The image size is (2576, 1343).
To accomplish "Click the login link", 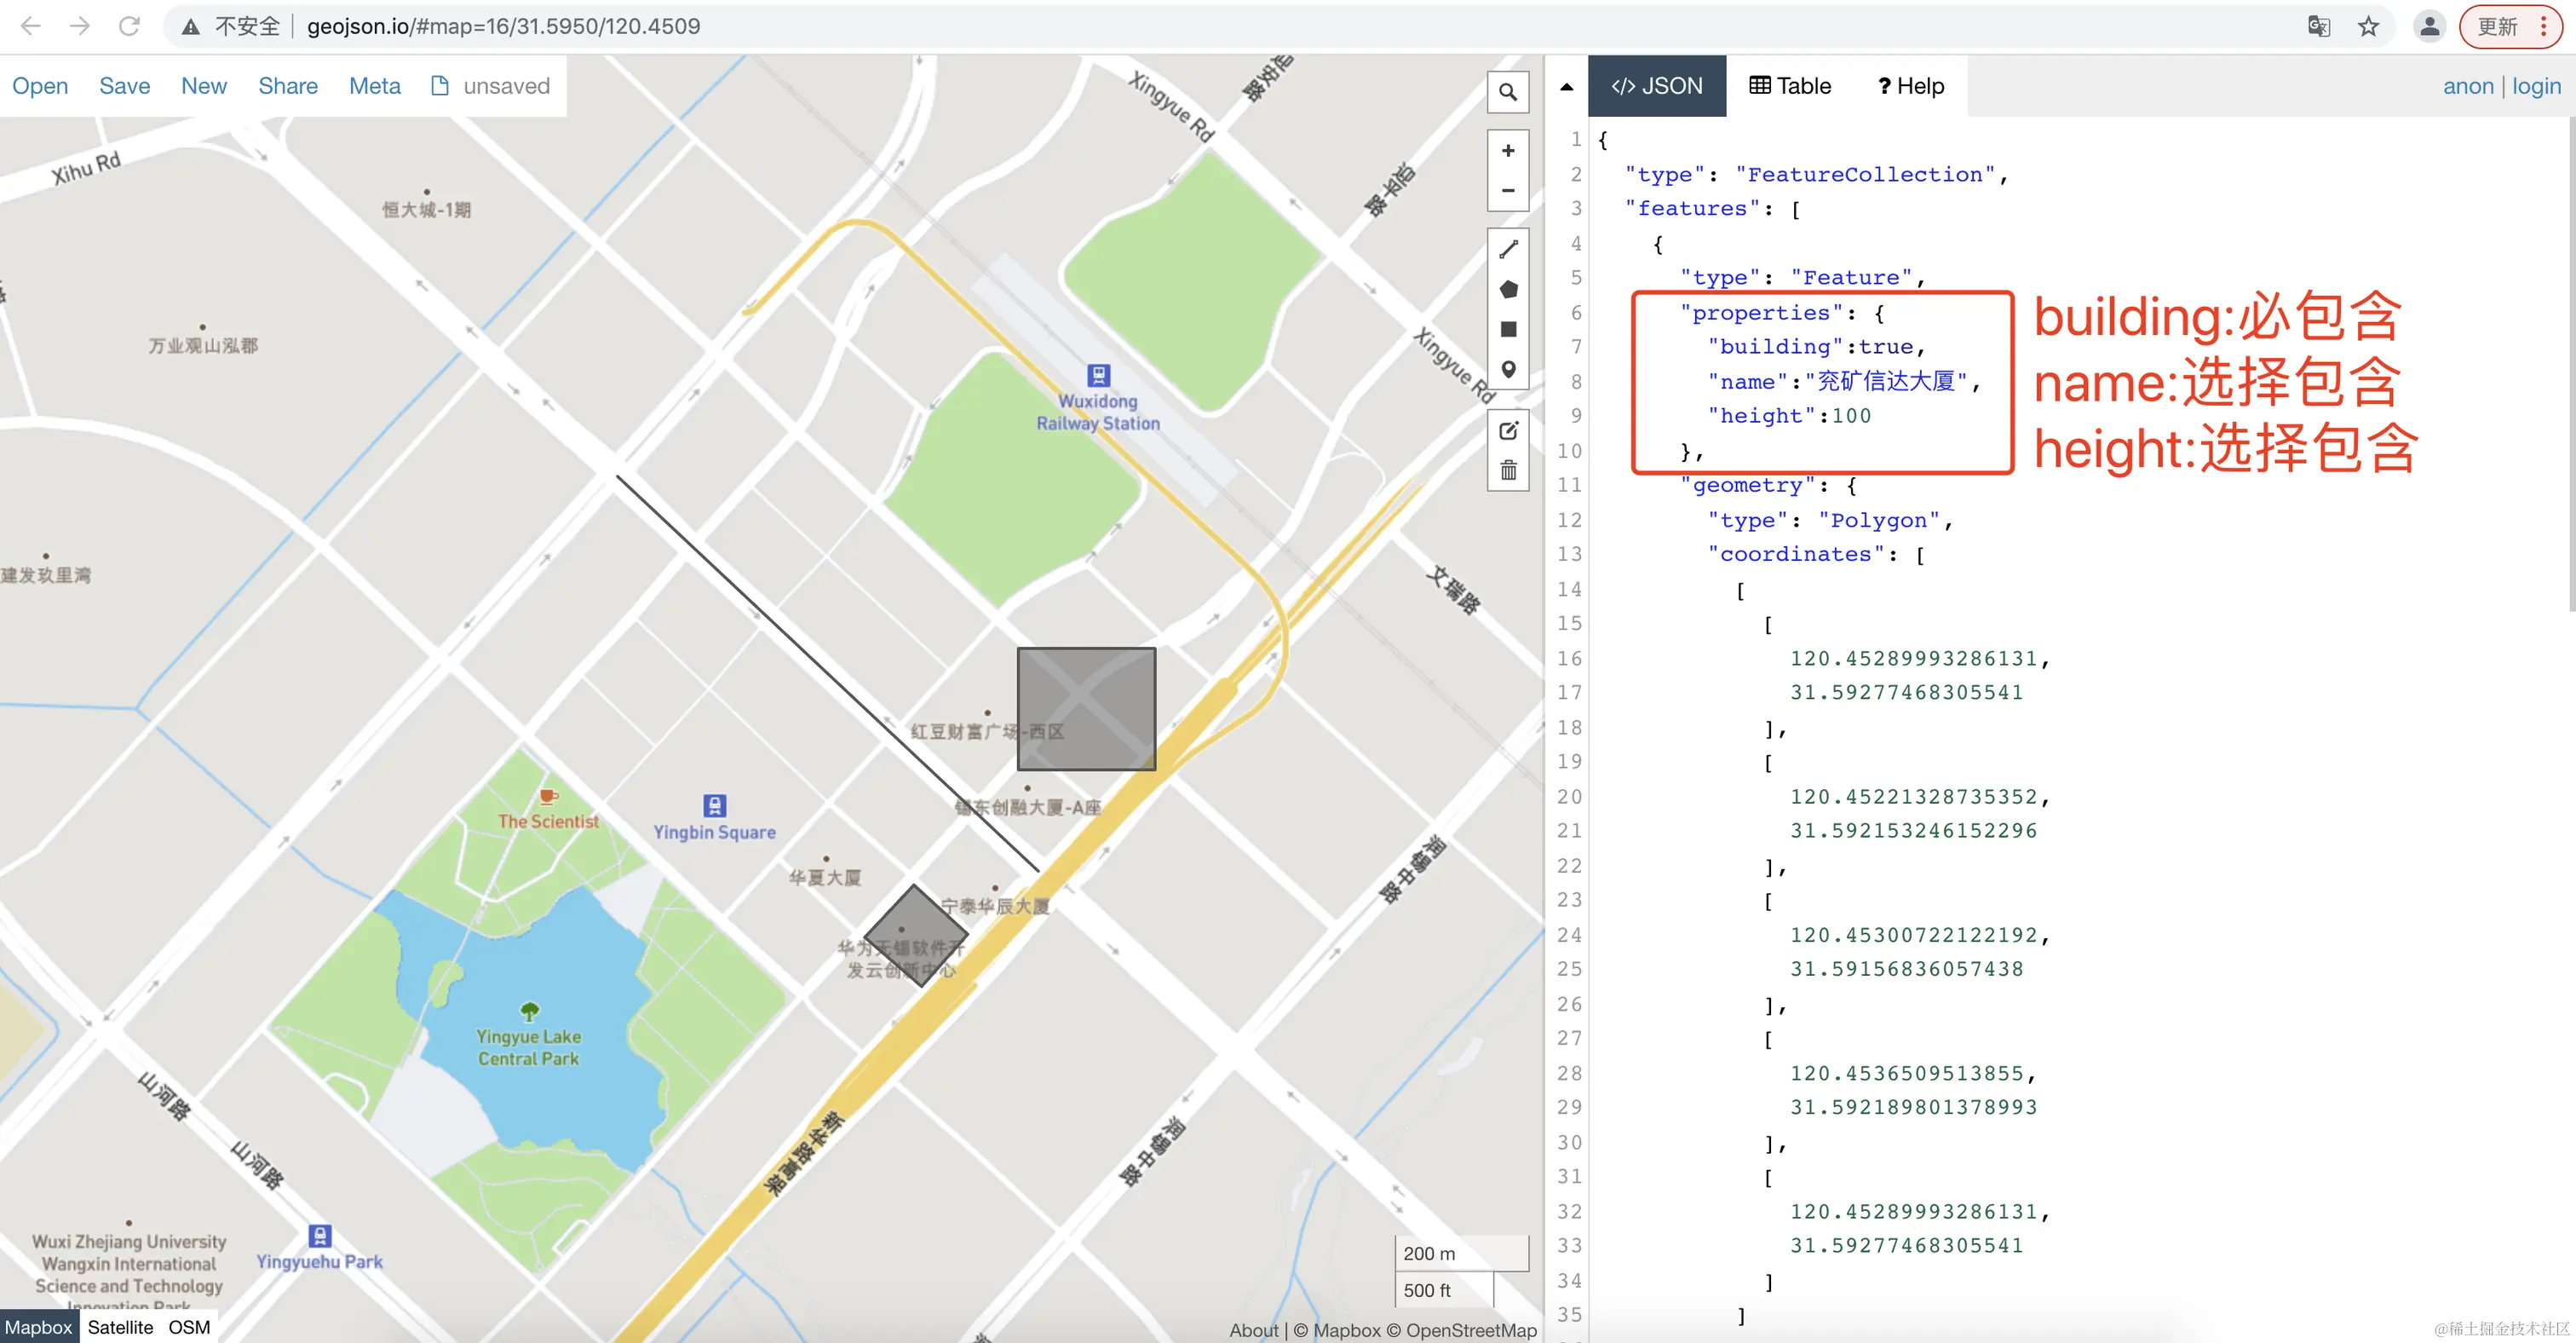I will coord(2536,86).
